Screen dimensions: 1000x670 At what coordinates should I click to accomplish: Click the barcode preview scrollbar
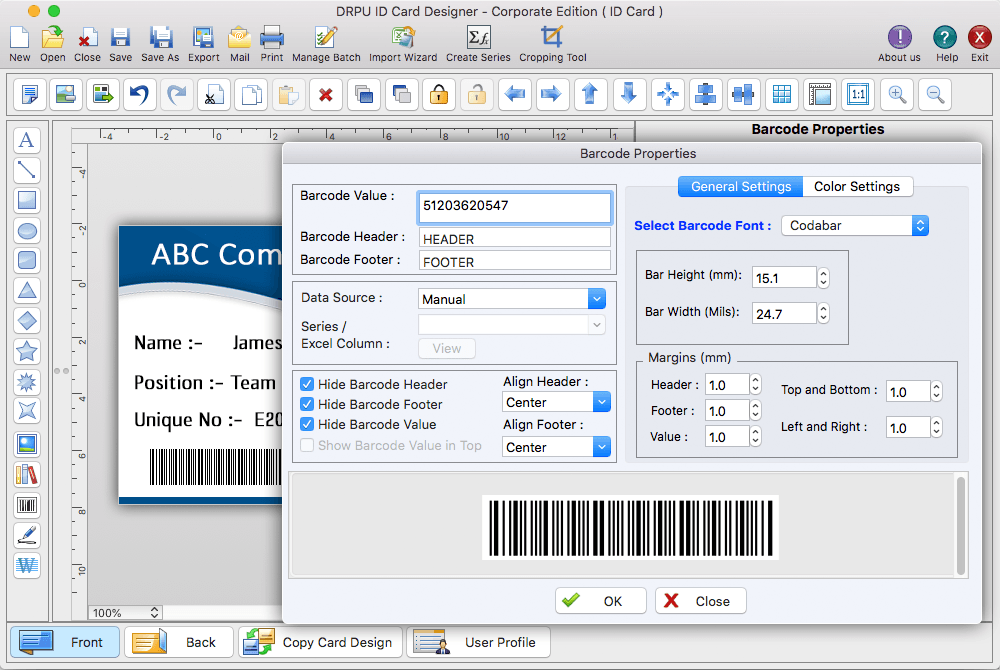click(x=960, y=526)
